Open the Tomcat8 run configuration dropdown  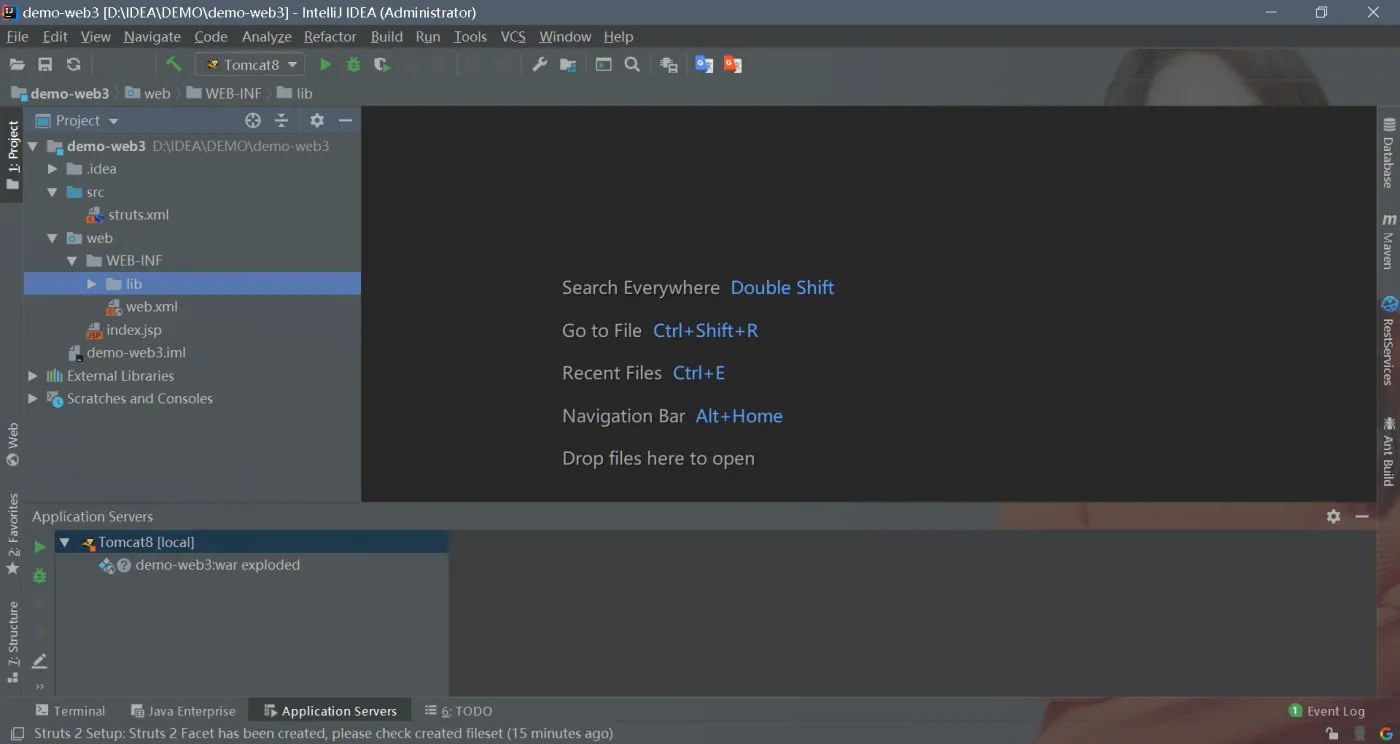(250, 64)
